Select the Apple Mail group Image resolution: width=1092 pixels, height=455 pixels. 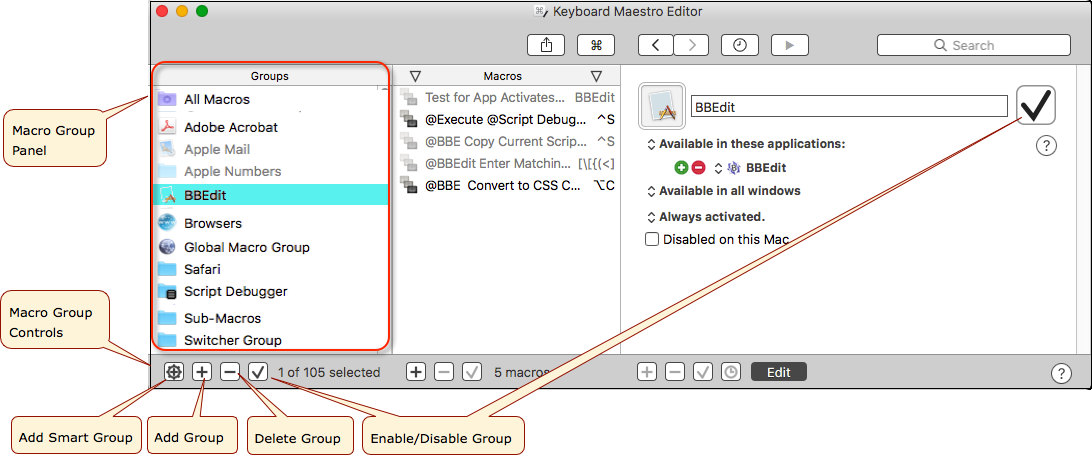pyautogui.click(x=268, y=149)
